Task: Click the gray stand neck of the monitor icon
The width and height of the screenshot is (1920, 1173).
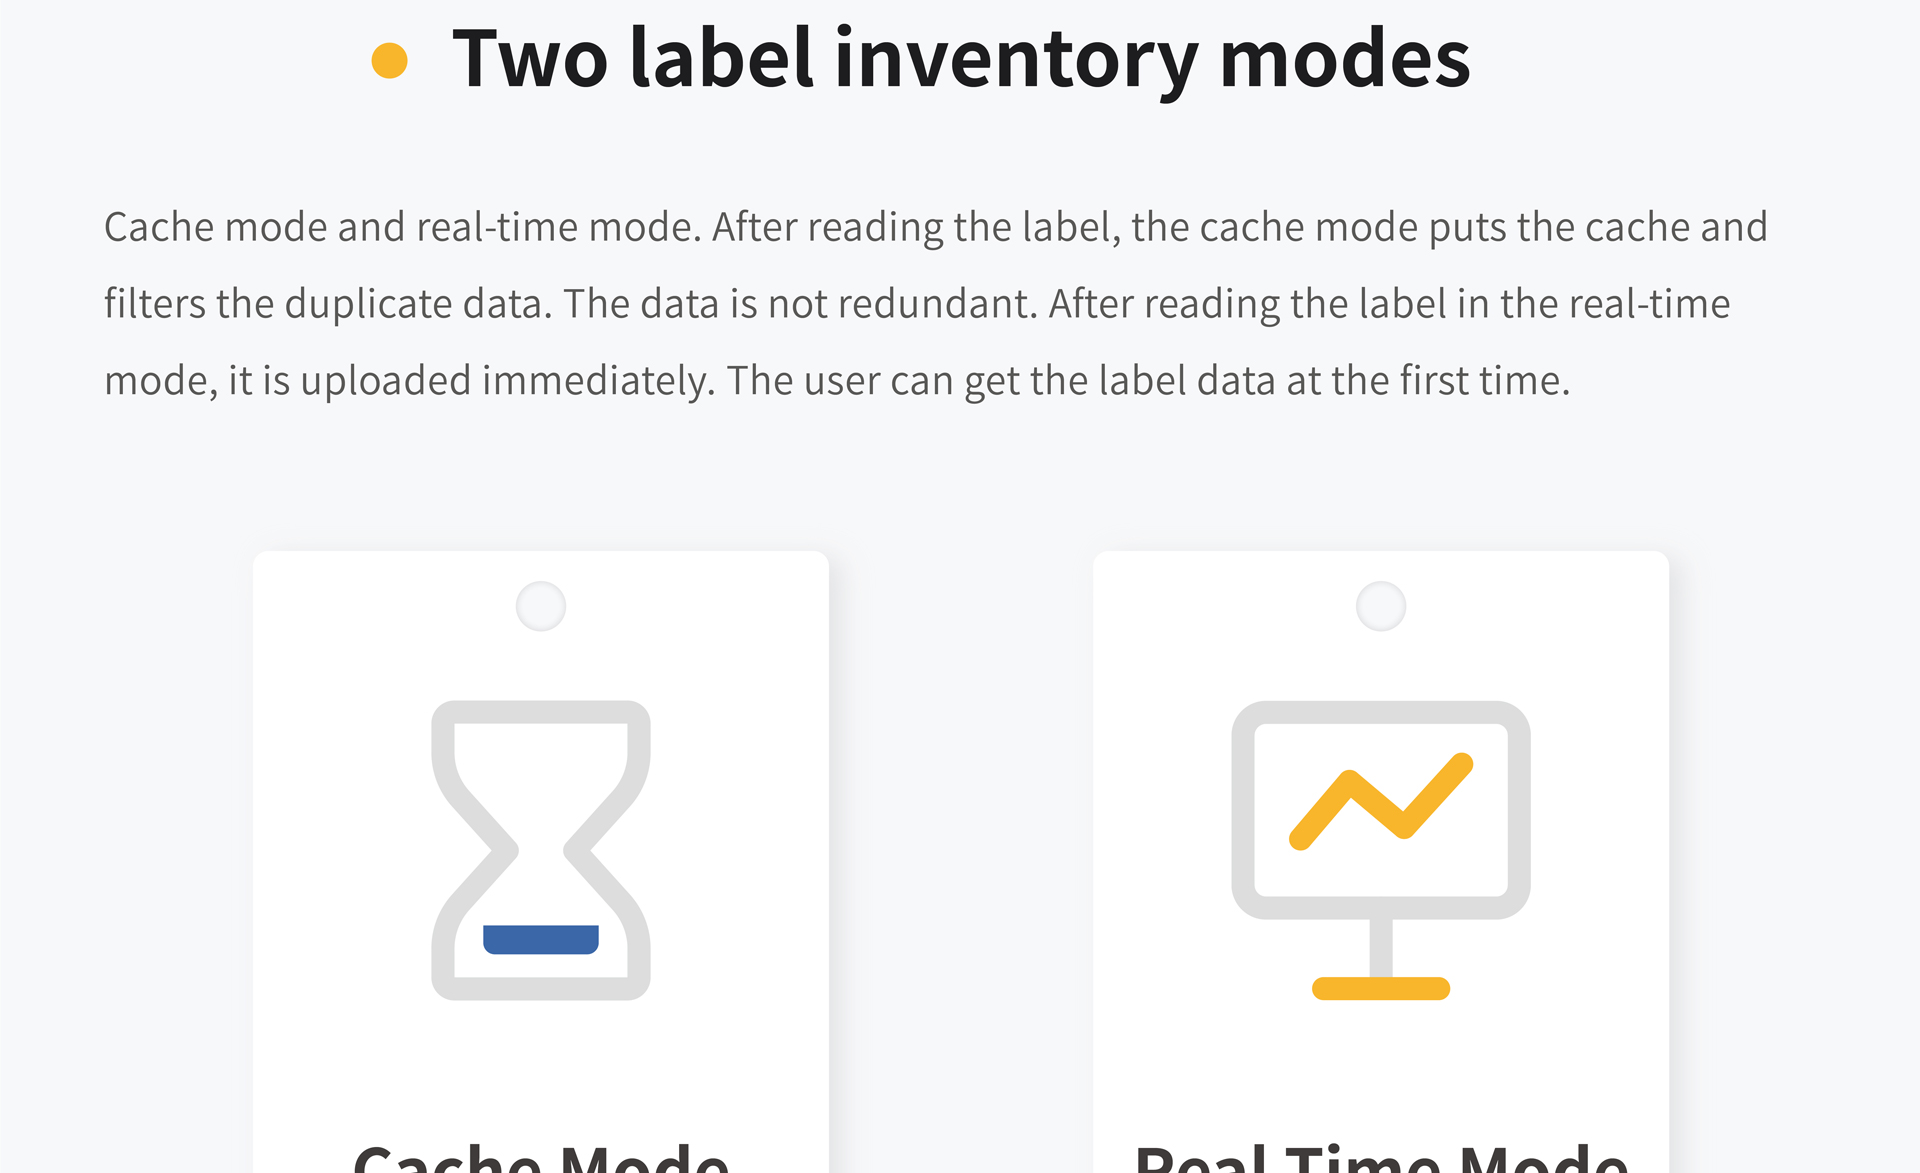Action: click(1381, 947)
